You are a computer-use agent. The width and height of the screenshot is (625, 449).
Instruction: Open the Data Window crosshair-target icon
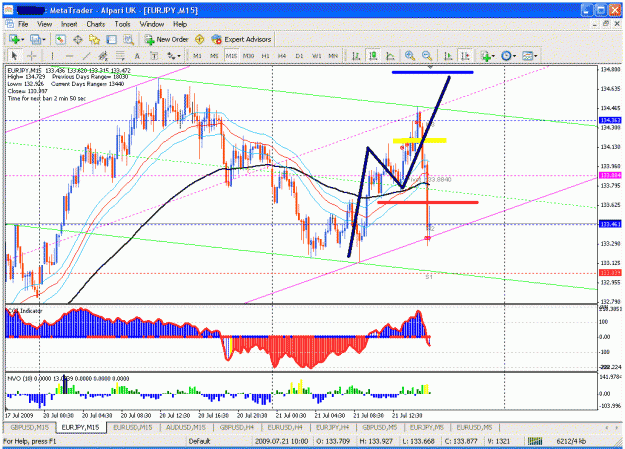pos(78,39)
